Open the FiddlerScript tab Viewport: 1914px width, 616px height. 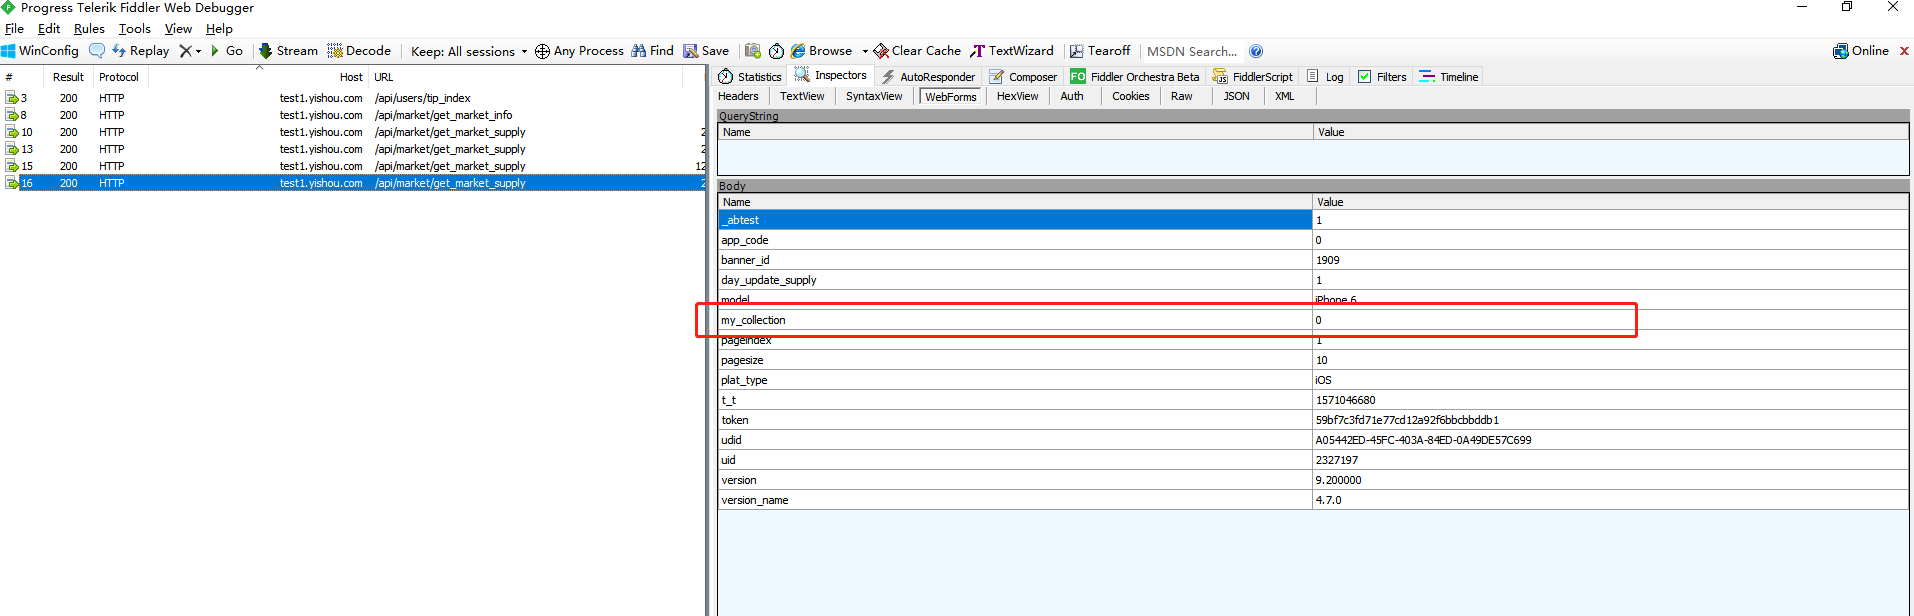click(1253, 77)
